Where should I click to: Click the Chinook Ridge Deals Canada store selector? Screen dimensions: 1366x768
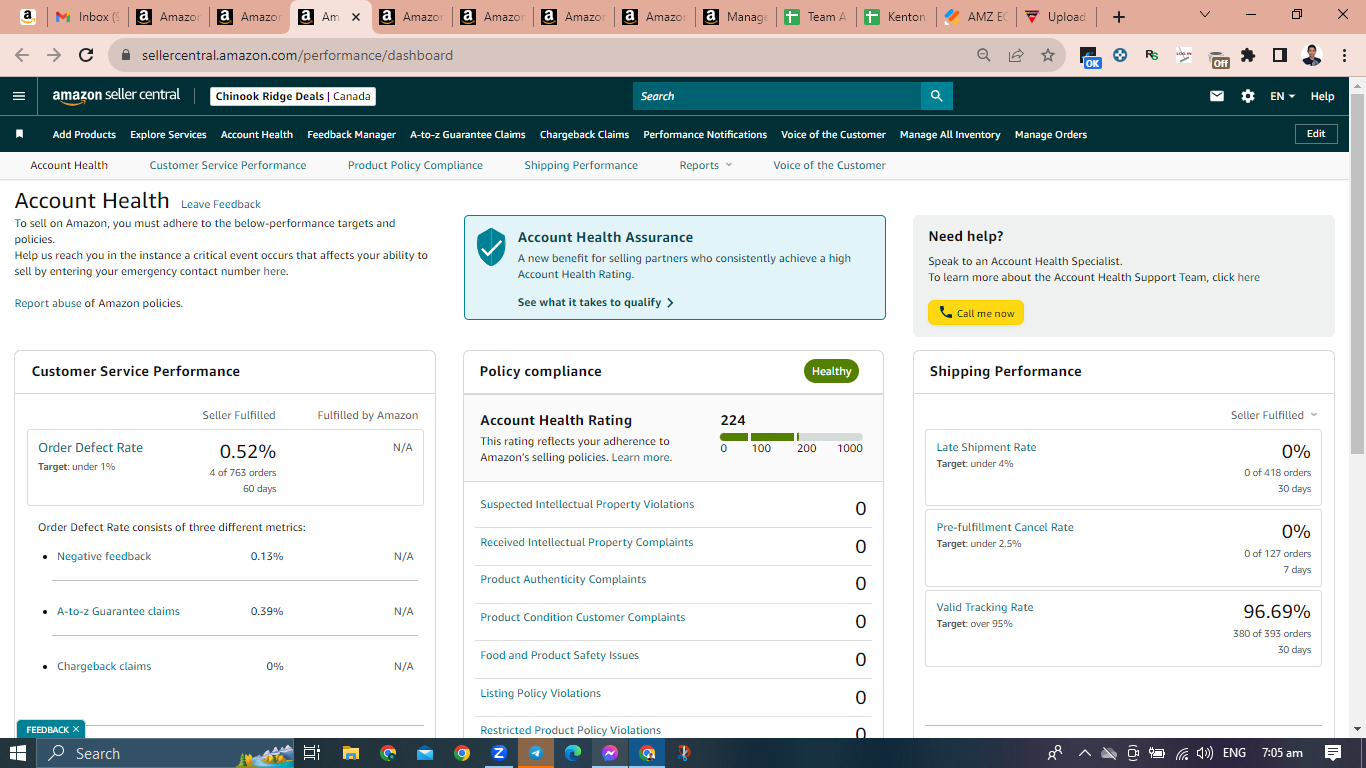(293, 96)
